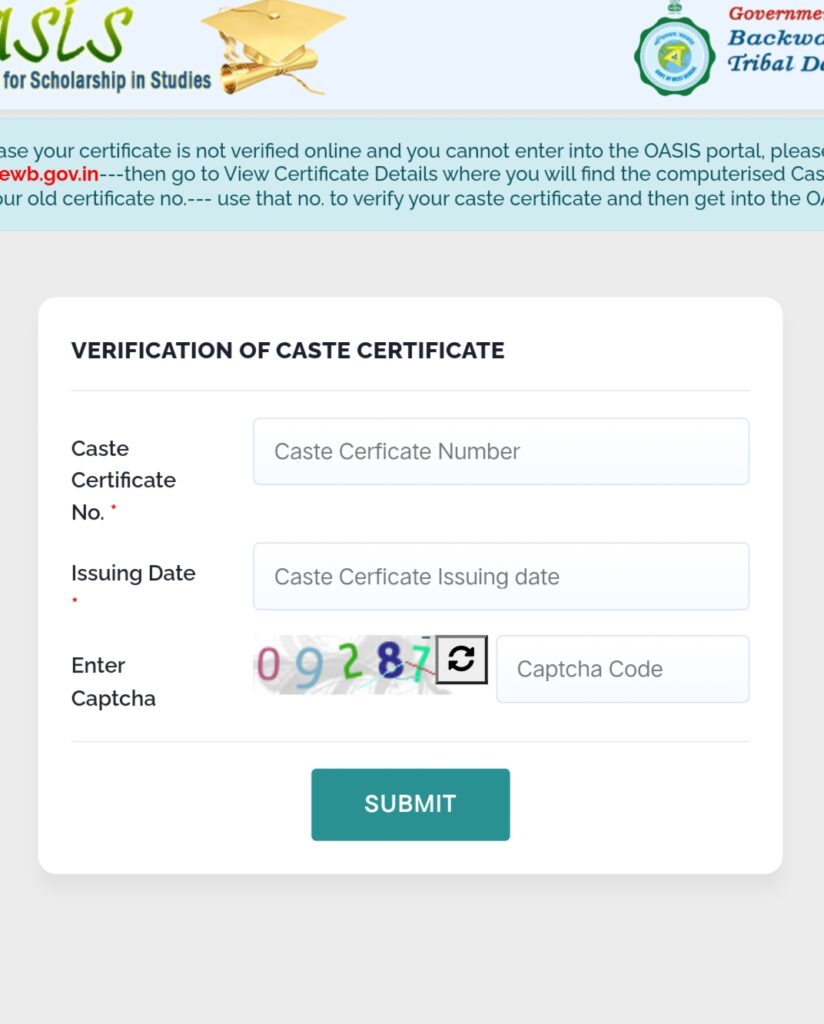
Task: Open the Caste Certificate Issuing date field
Action: (501, 577)
